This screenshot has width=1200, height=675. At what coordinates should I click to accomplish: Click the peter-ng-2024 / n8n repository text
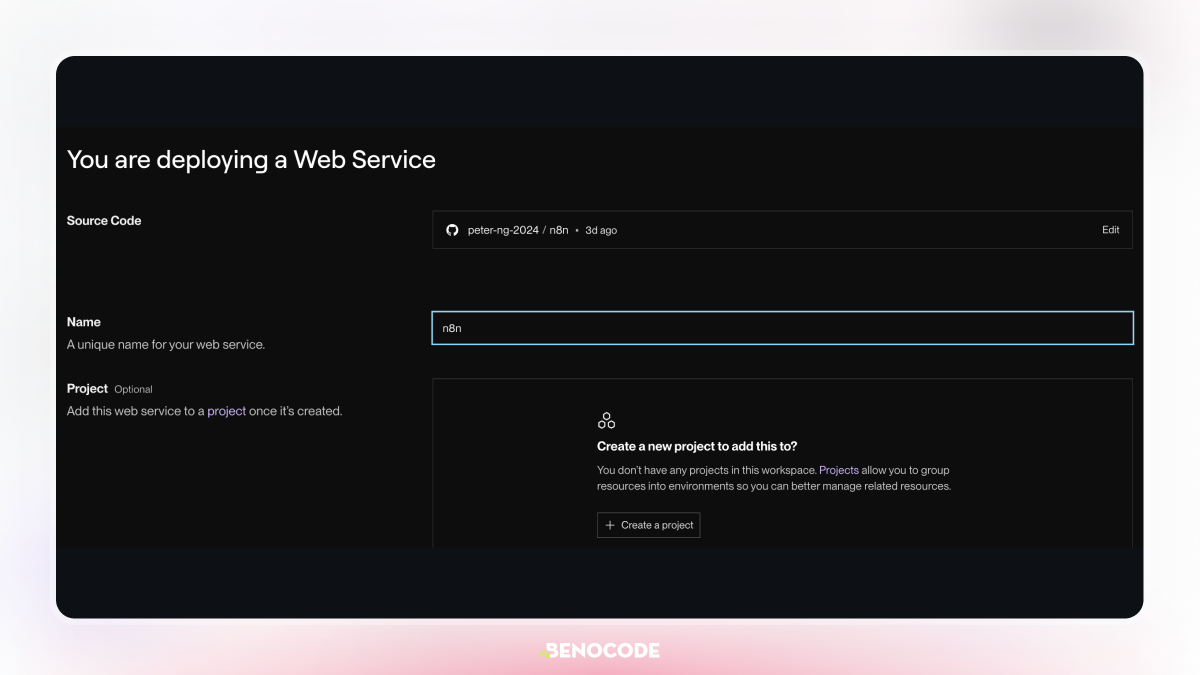click(518, 230)
